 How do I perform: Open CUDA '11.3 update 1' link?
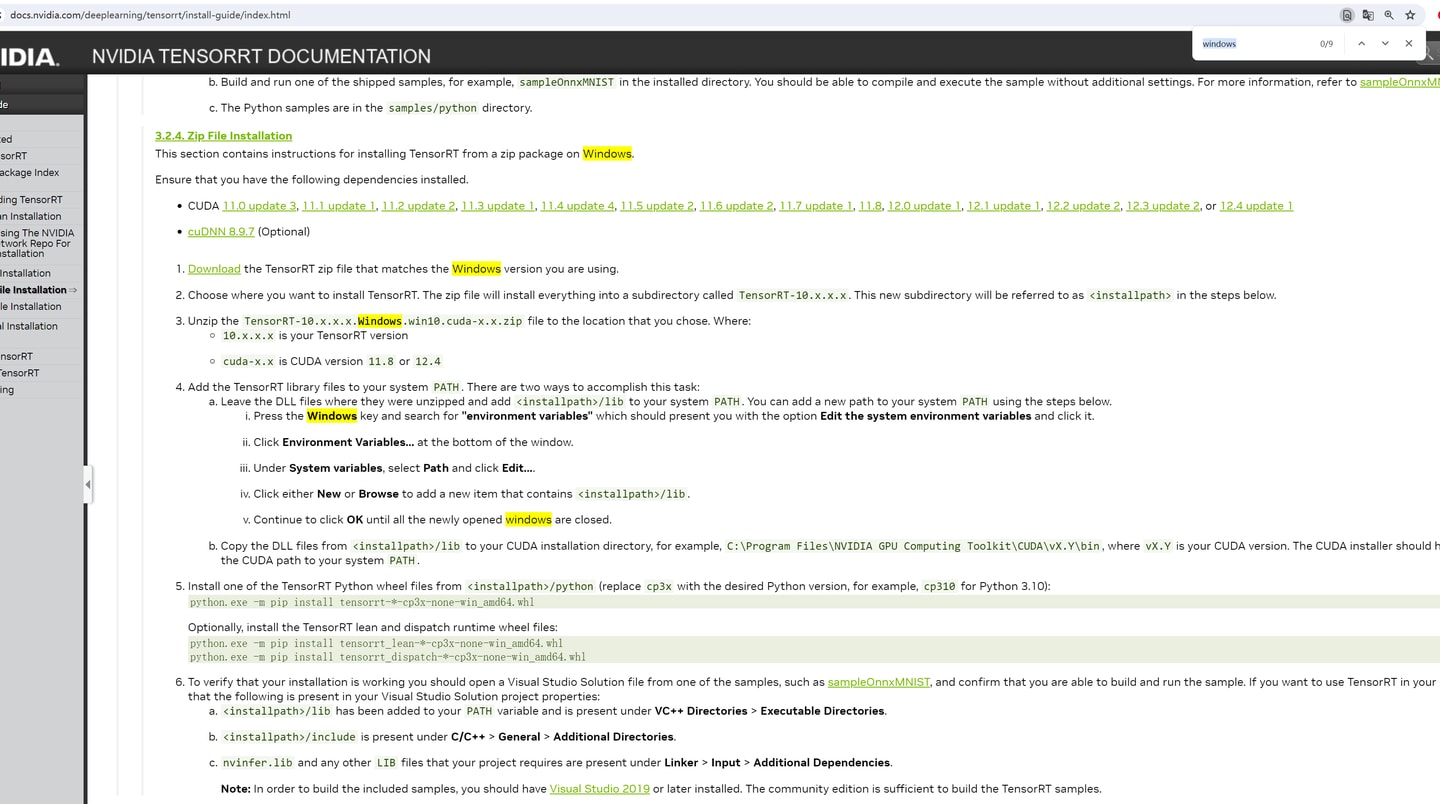[498, 206]
